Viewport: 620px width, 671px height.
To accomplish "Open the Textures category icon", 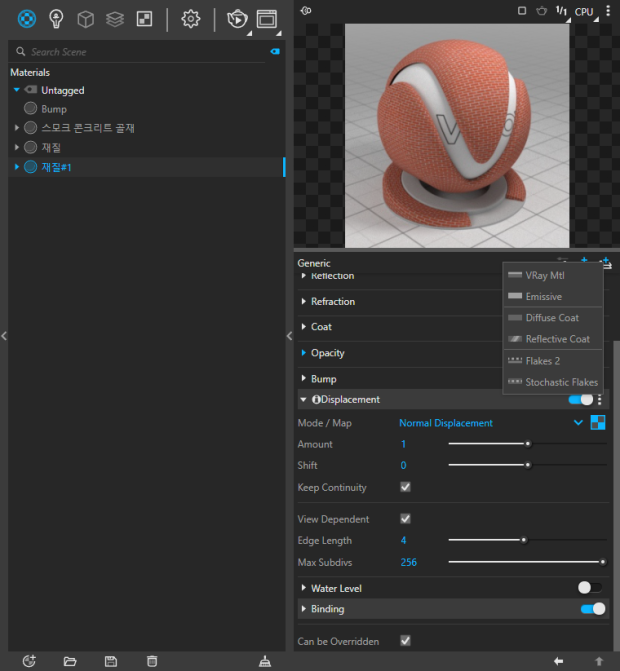I will (144, 18).
